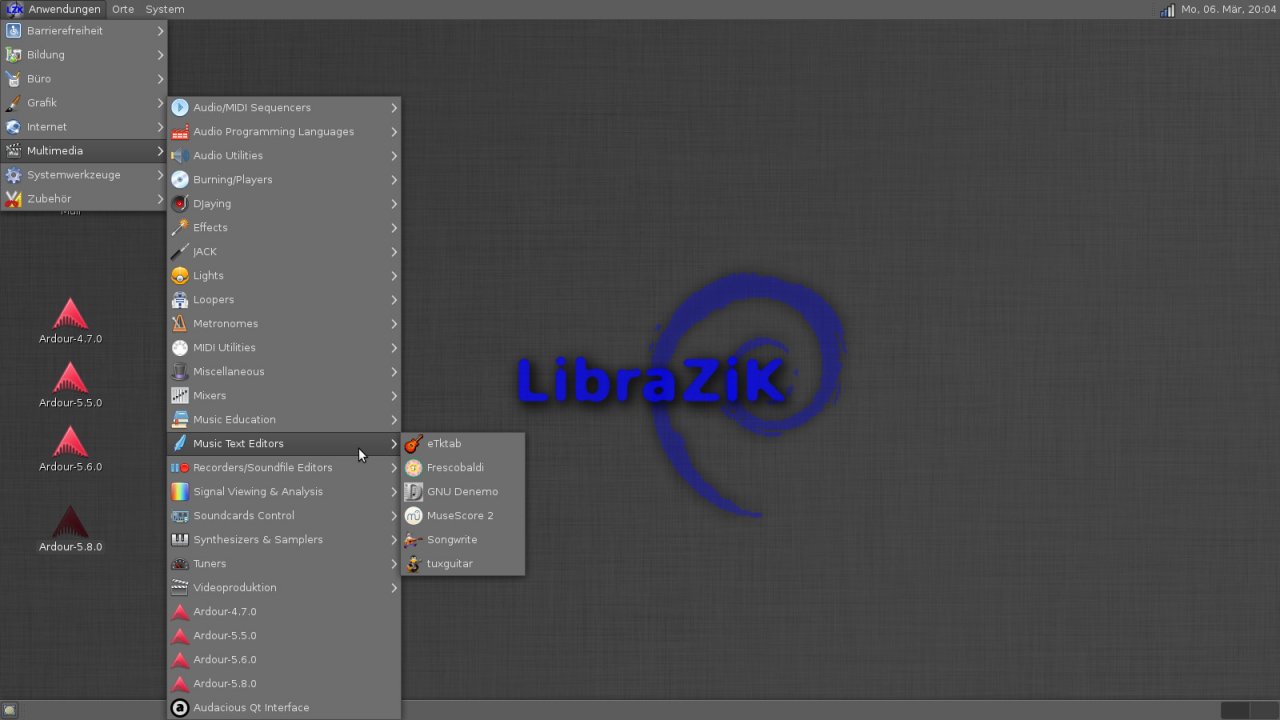This screenshot has width=1280, height=720.
Task: Select the Ardour-5.5.0 desktop icon
Action: 70,385
